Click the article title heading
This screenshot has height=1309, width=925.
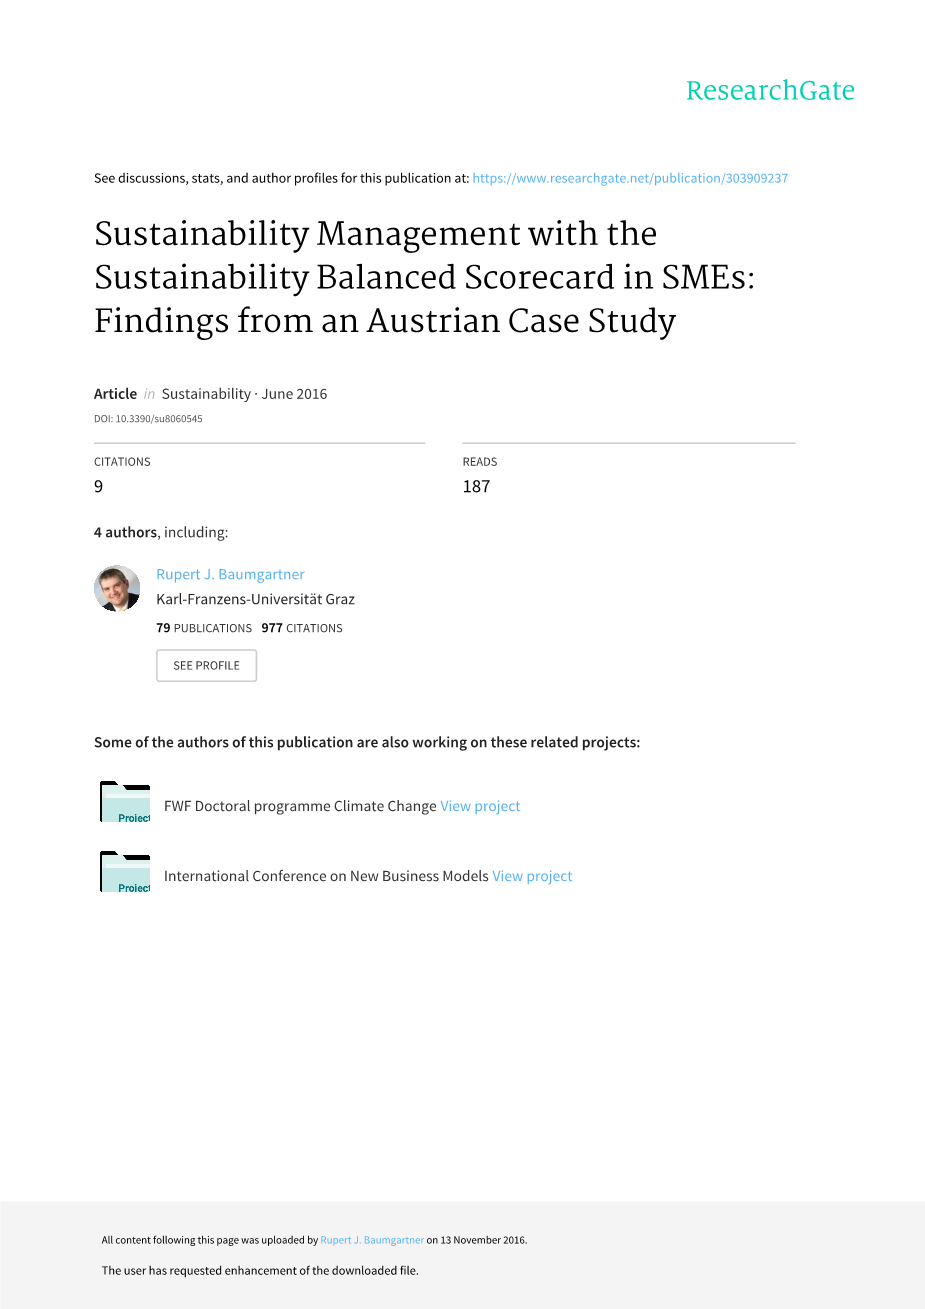[424, 277]
